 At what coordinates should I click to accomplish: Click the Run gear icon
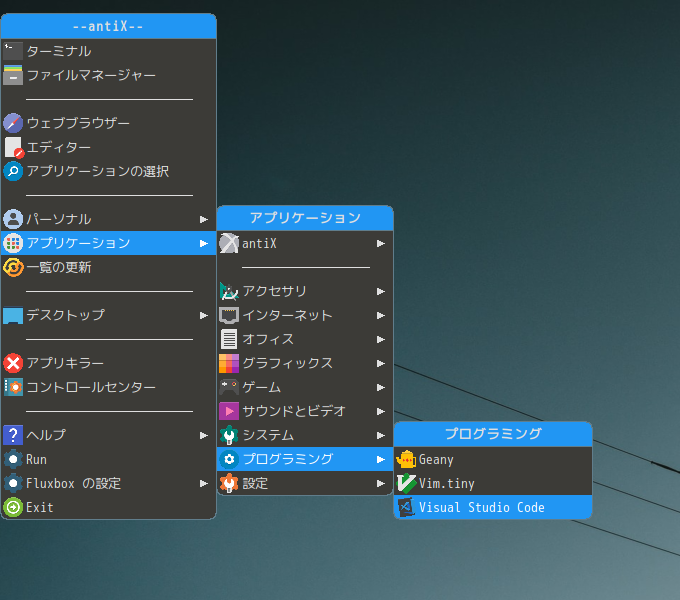pyautogui.click(x=13, y=459)
